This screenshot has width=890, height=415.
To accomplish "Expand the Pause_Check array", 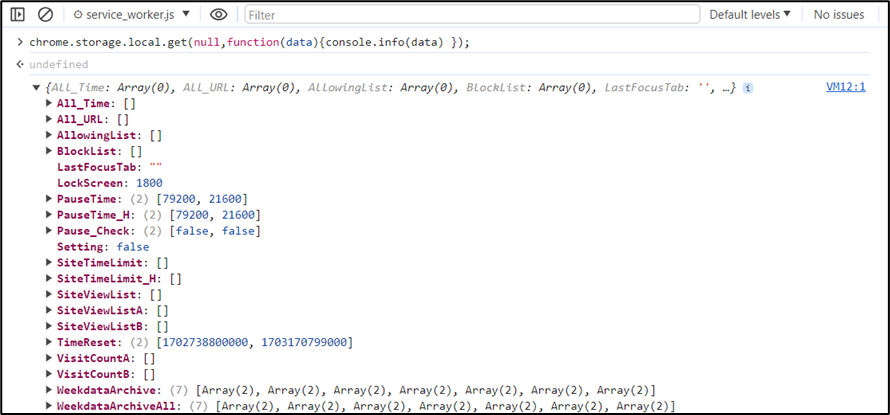I will [49, 230].
